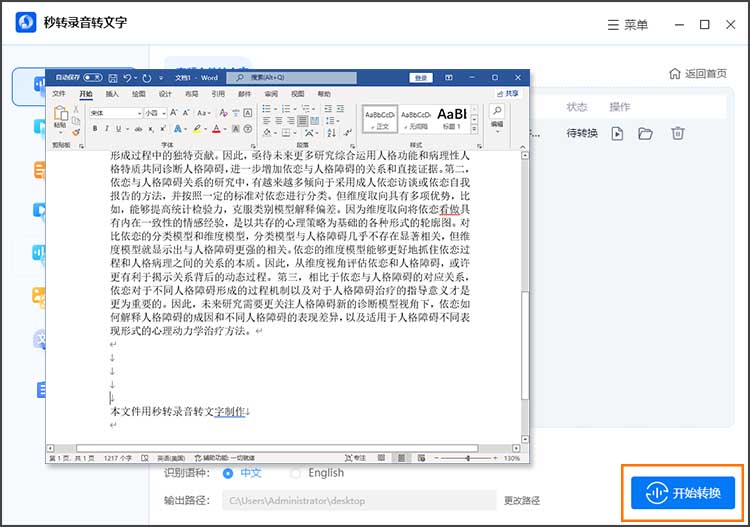Select 中文 recognition language radio
Screen dimensions: 750x527
click(x=228, y=473)
